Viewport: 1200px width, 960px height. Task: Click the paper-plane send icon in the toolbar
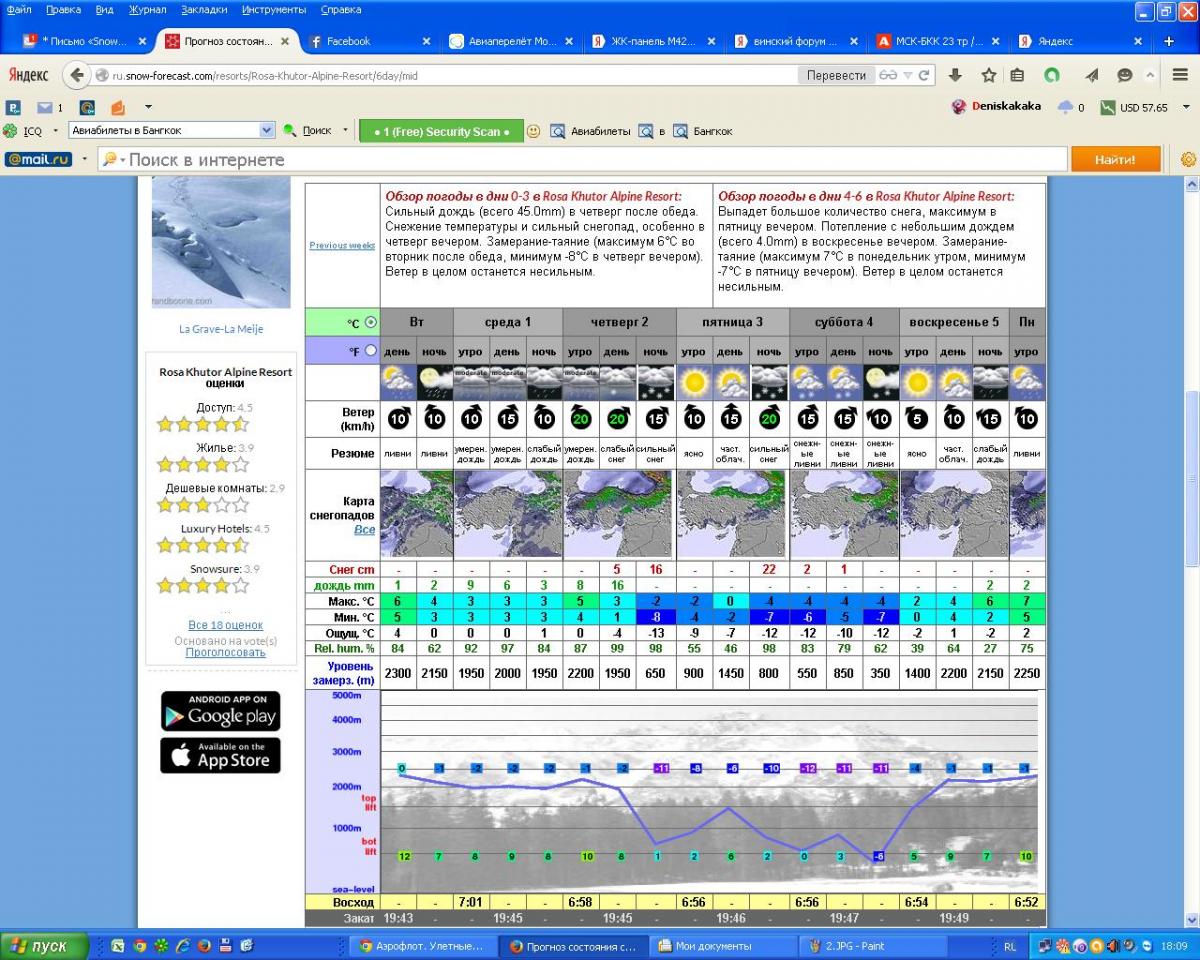pyautogui.click(x=1092, y=75)
